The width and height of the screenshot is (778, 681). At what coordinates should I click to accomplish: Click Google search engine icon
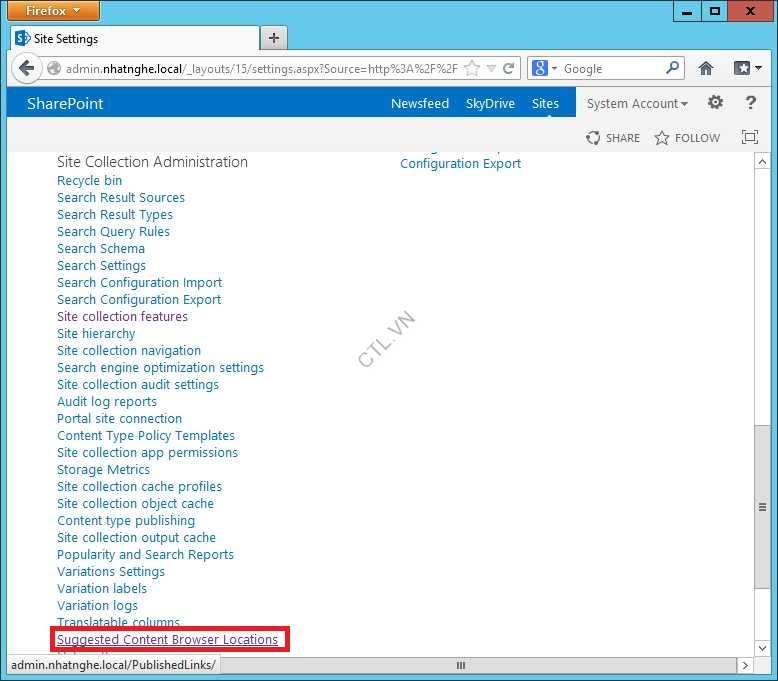pos(540,68)
